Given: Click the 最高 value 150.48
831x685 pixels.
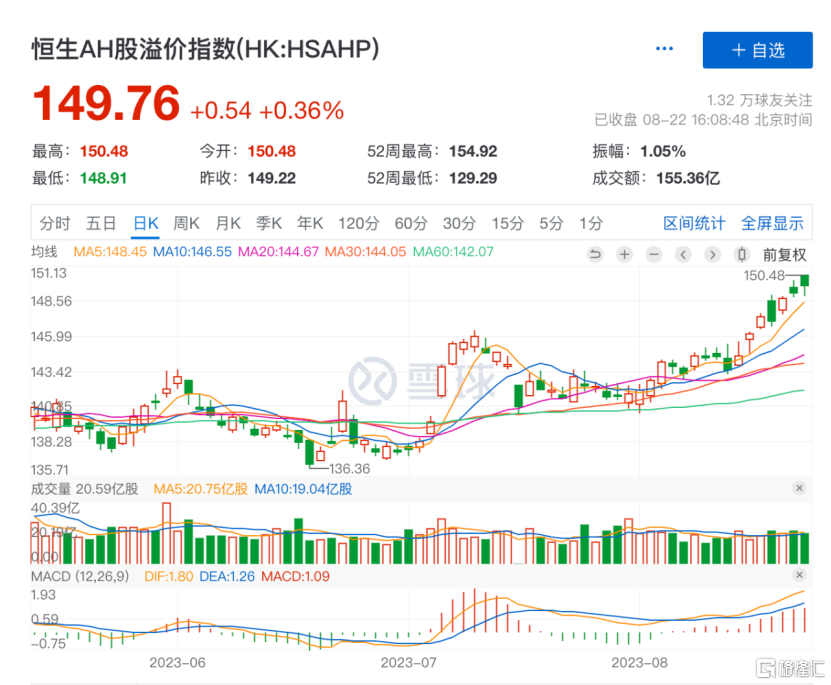Looking at the screenshot, I should pos(104,152).
